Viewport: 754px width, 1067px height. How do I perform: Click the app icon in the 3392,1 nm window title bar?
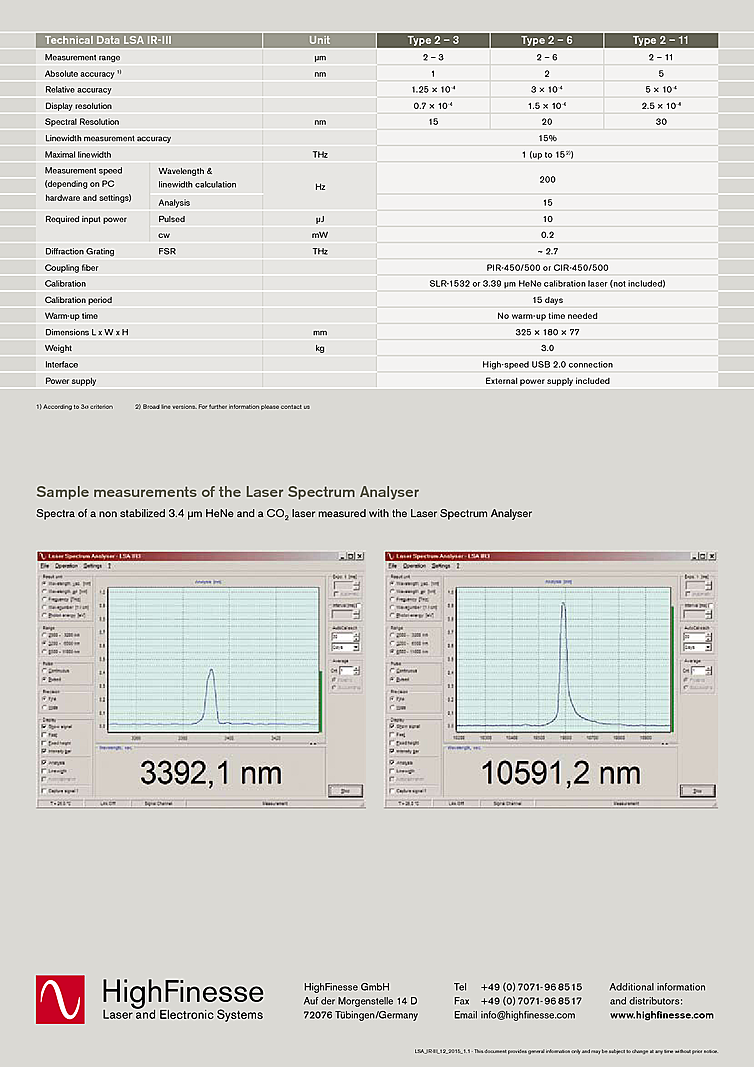pyautogui.click(x=42, y=556)
